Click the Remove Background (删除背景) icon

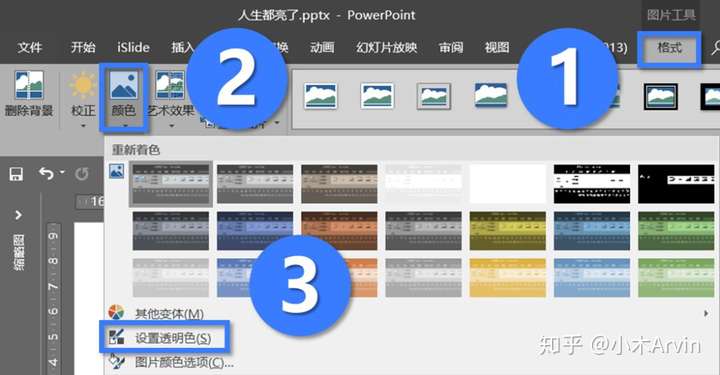(29, 85)
